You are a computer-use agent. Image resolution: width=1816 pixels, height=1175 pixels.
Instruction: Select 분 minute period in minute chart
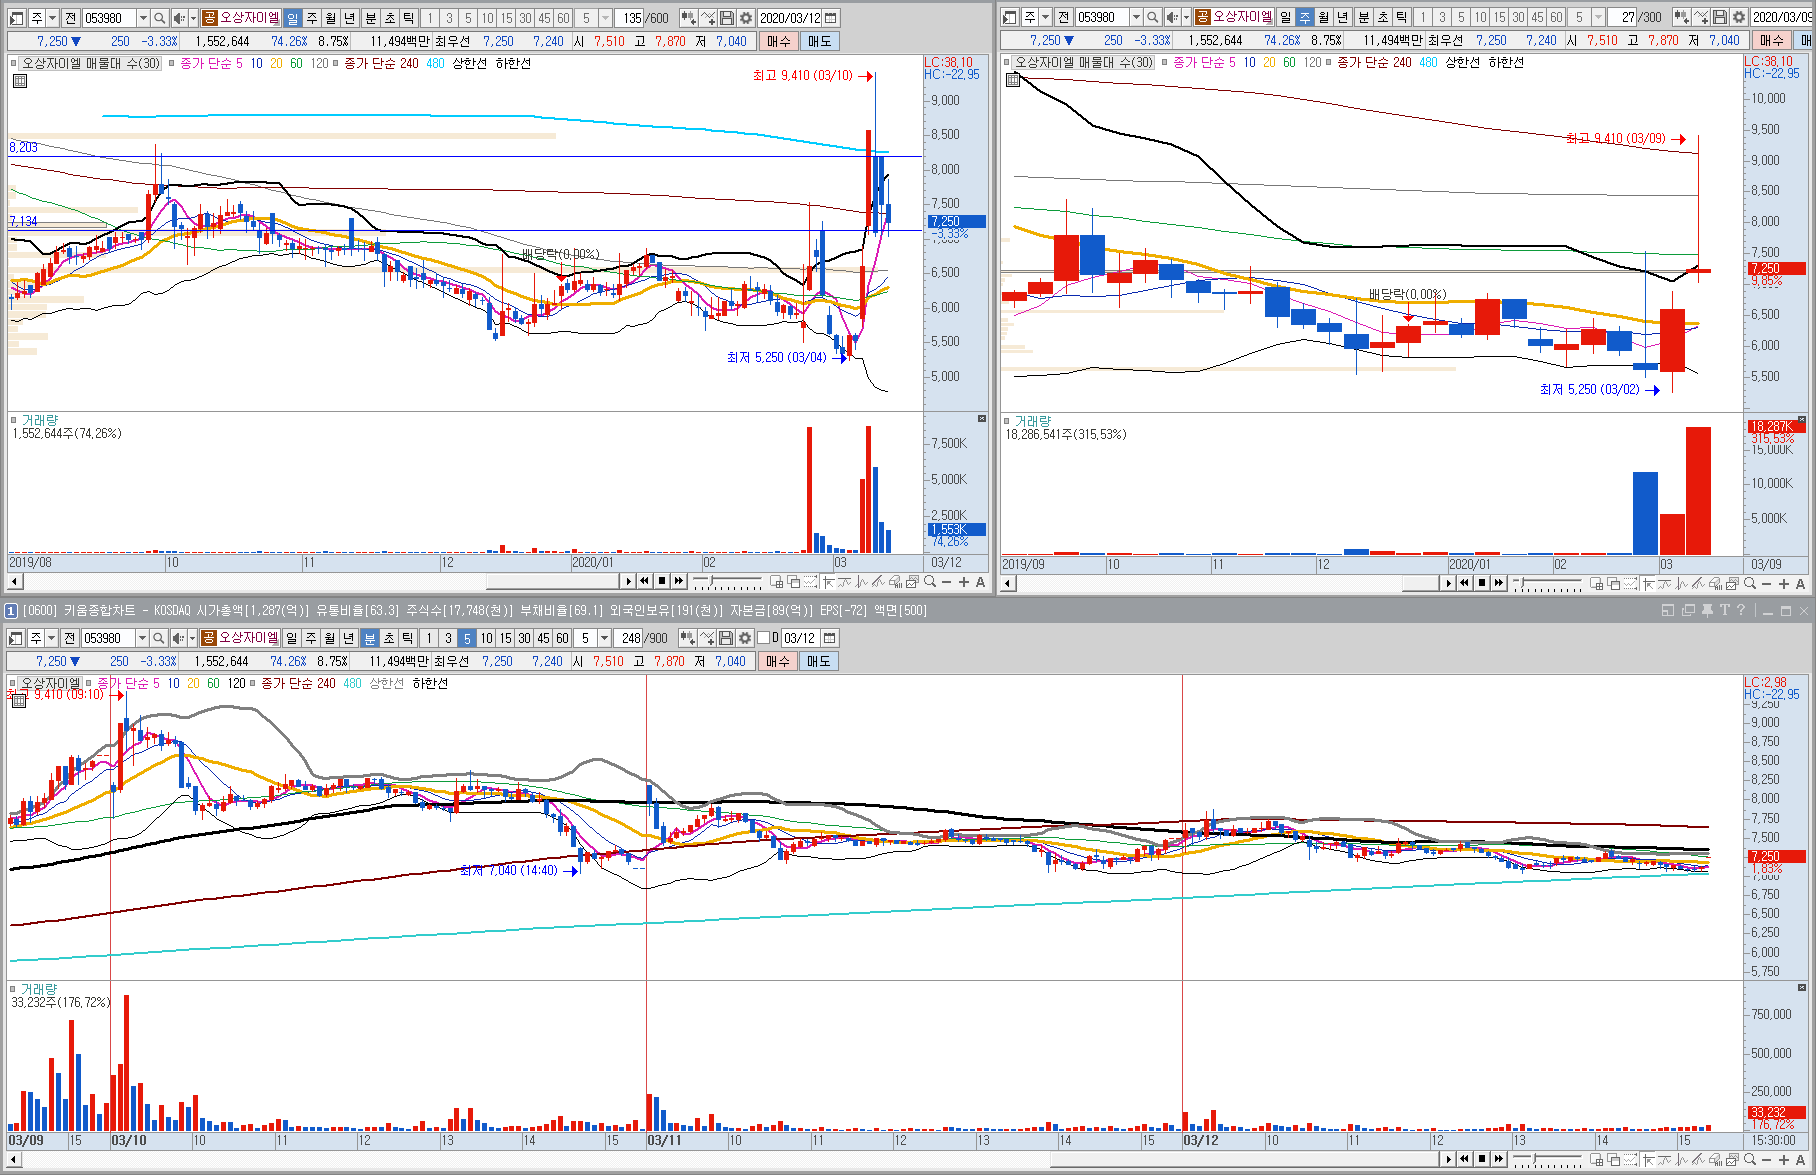(x=369, y=638)
